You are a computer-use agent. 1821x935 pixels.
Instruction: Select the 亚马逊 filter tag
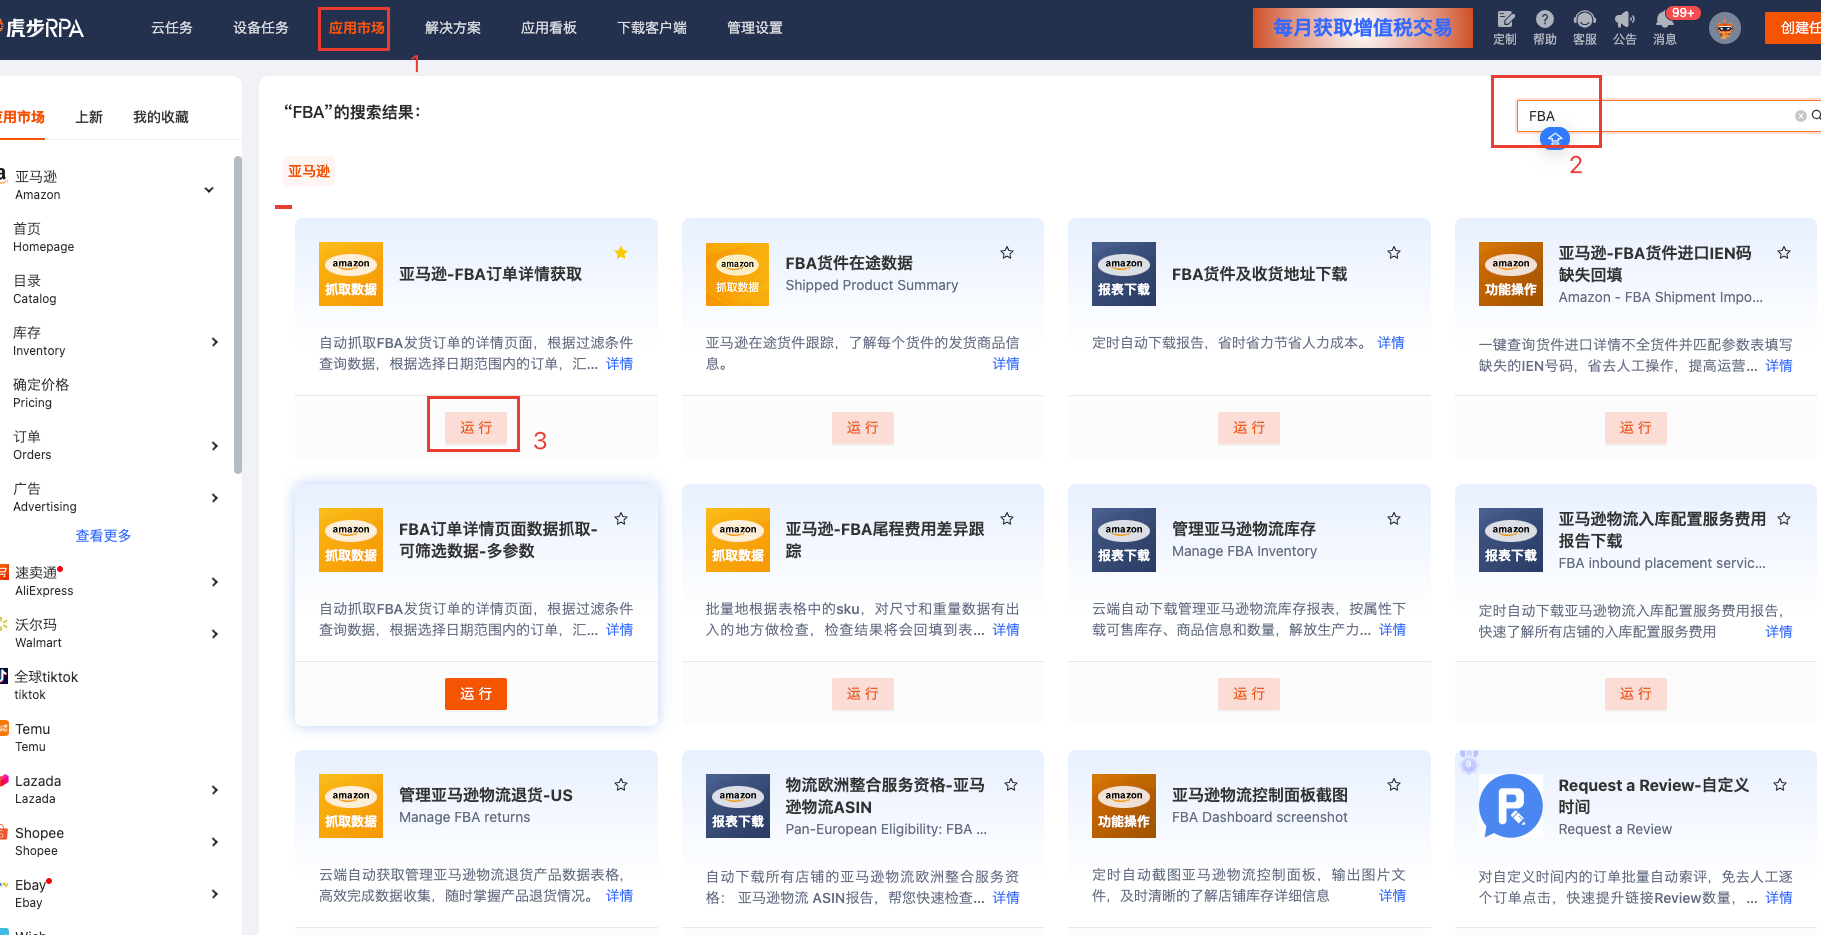coord(309,172)
